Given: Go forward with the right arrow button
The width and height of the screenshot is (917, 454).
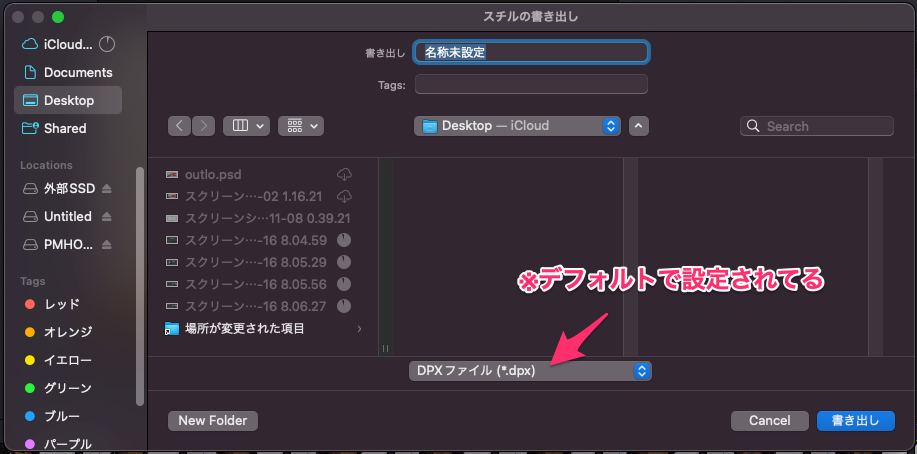Looking at the screenshot, I should (x=204, y=126).
